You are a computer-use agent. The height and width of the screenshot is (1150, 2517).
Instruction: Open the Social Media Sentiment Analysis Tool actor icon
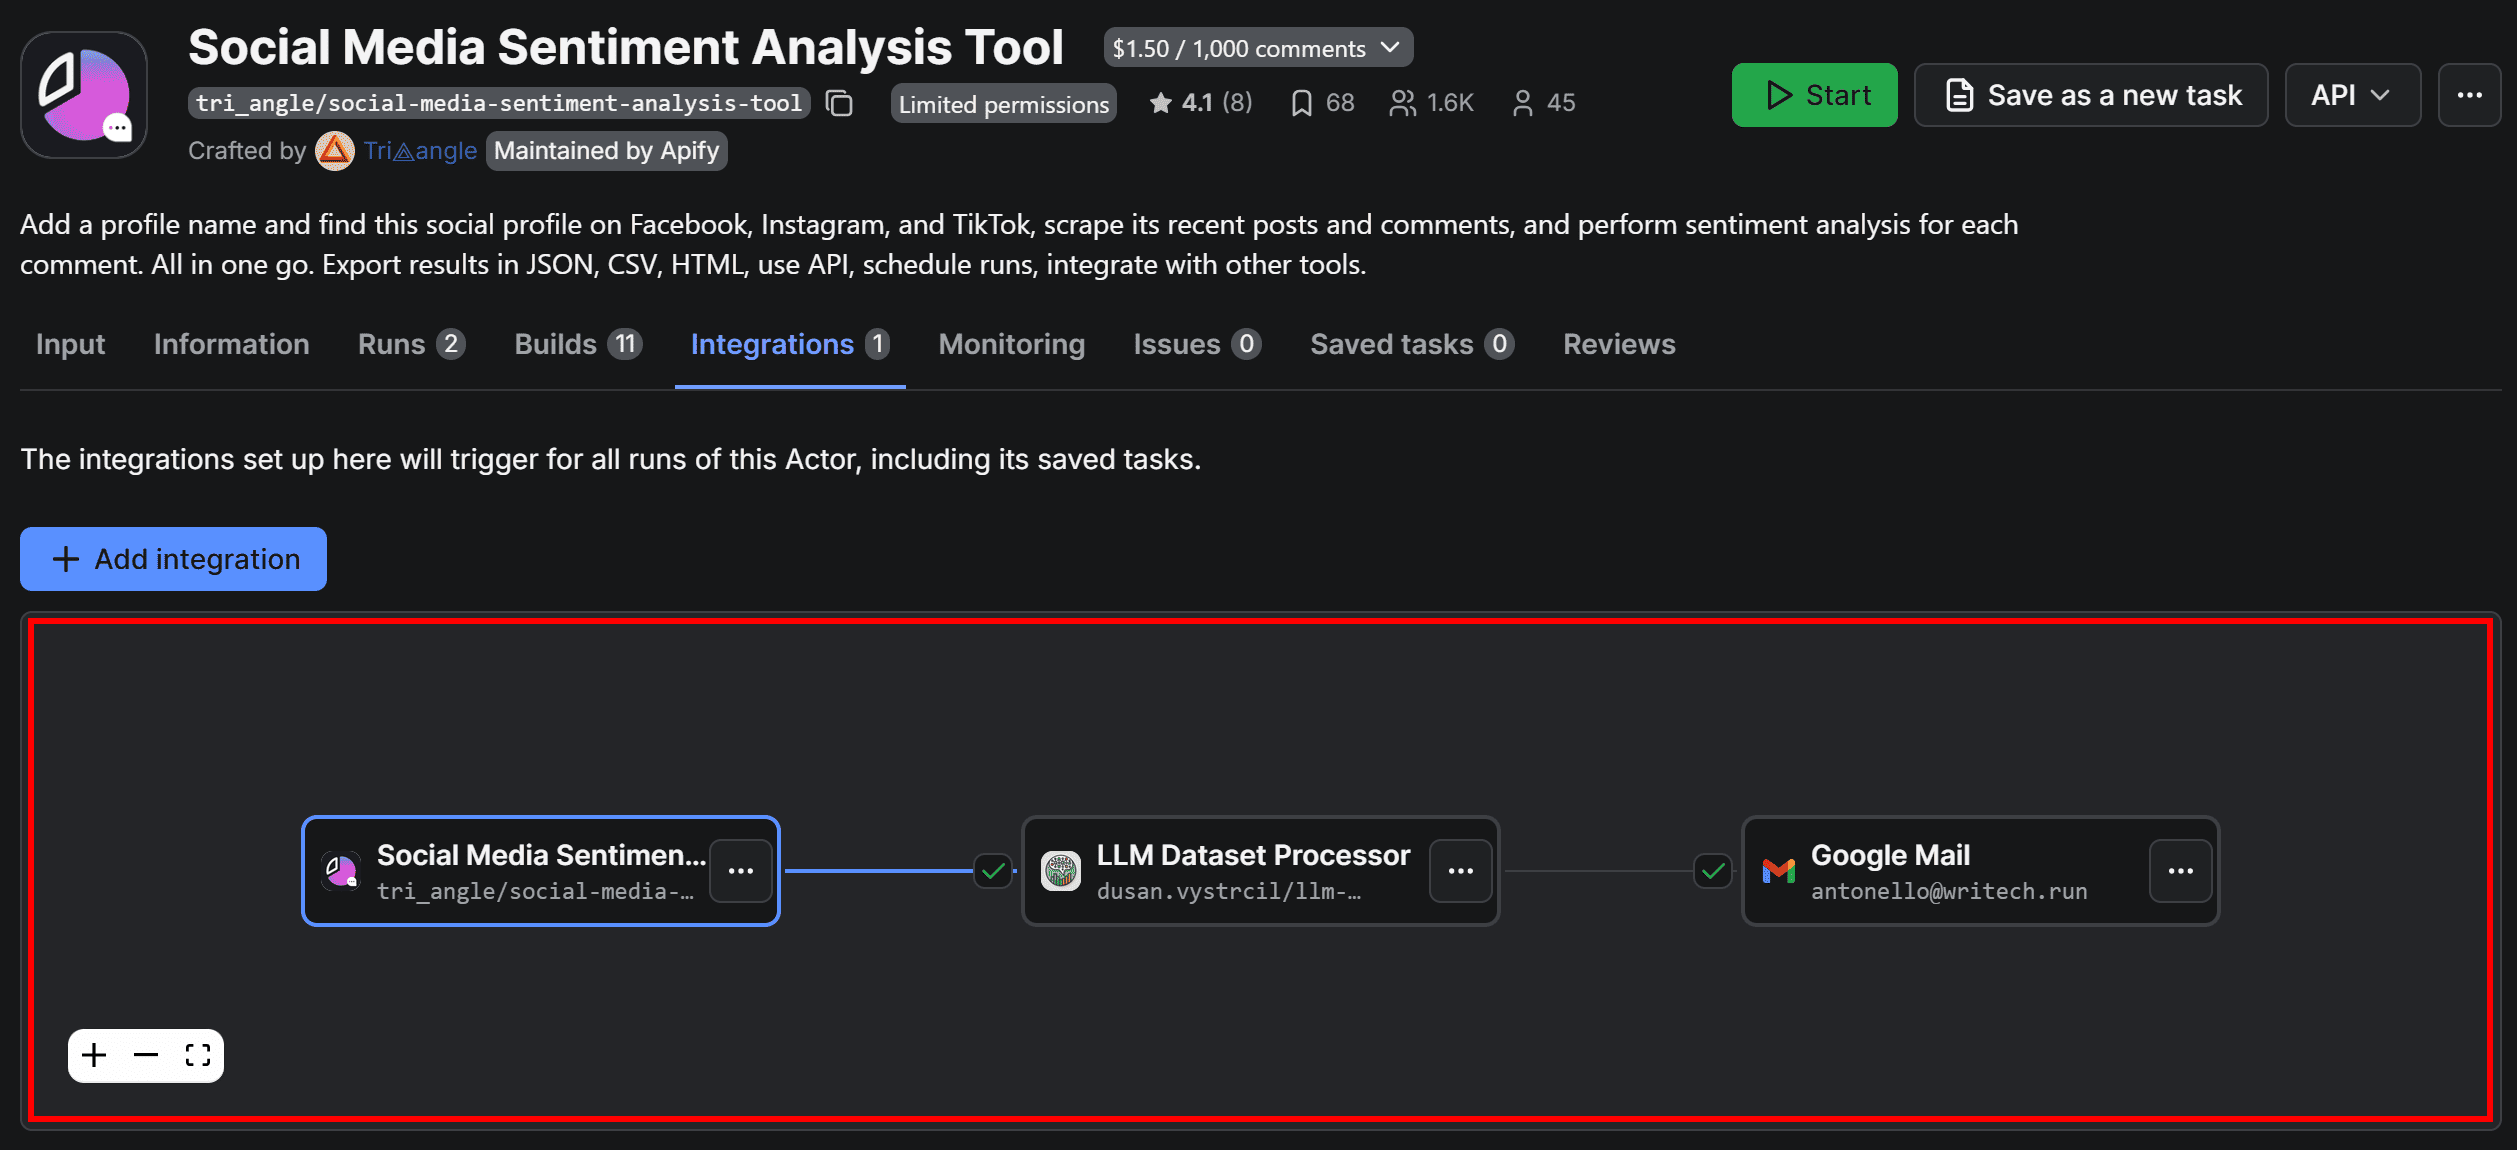pyautogui.click(x=84, y=93)
